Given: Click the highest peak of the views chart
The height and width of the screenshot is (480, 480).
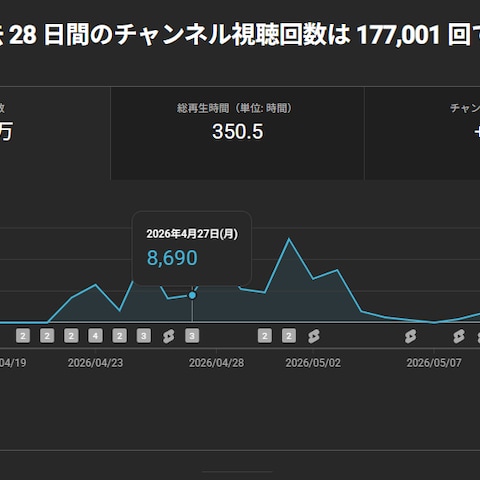Looking at the screenshot, I should (289, 239).
